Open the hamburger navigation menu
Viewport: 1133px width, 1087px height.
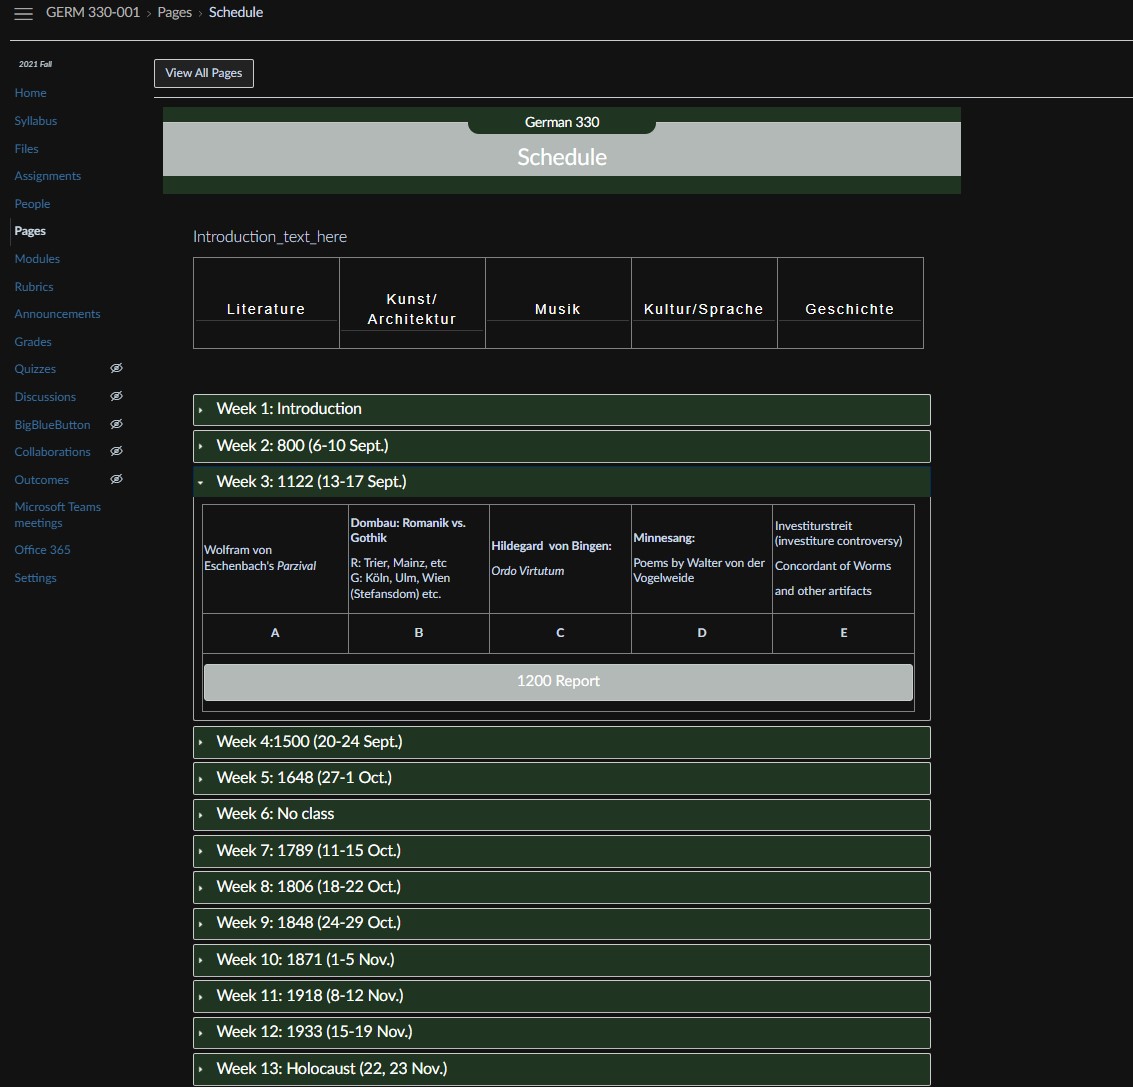tap(23, 14)
